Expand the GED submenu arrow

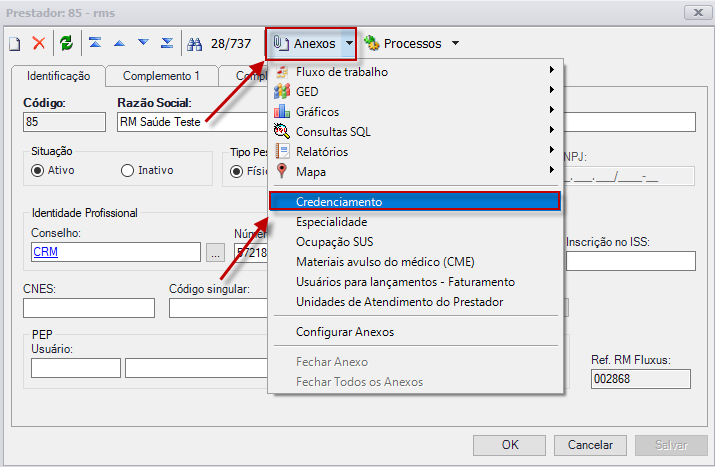[551, 90]
